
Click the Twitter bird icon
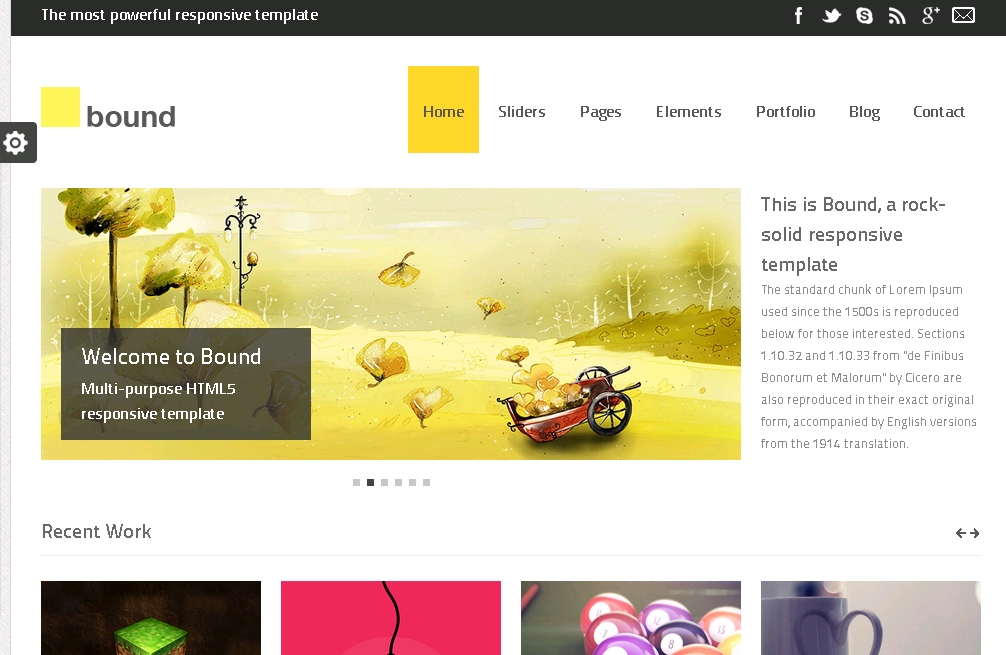click(x=831, y=15)
